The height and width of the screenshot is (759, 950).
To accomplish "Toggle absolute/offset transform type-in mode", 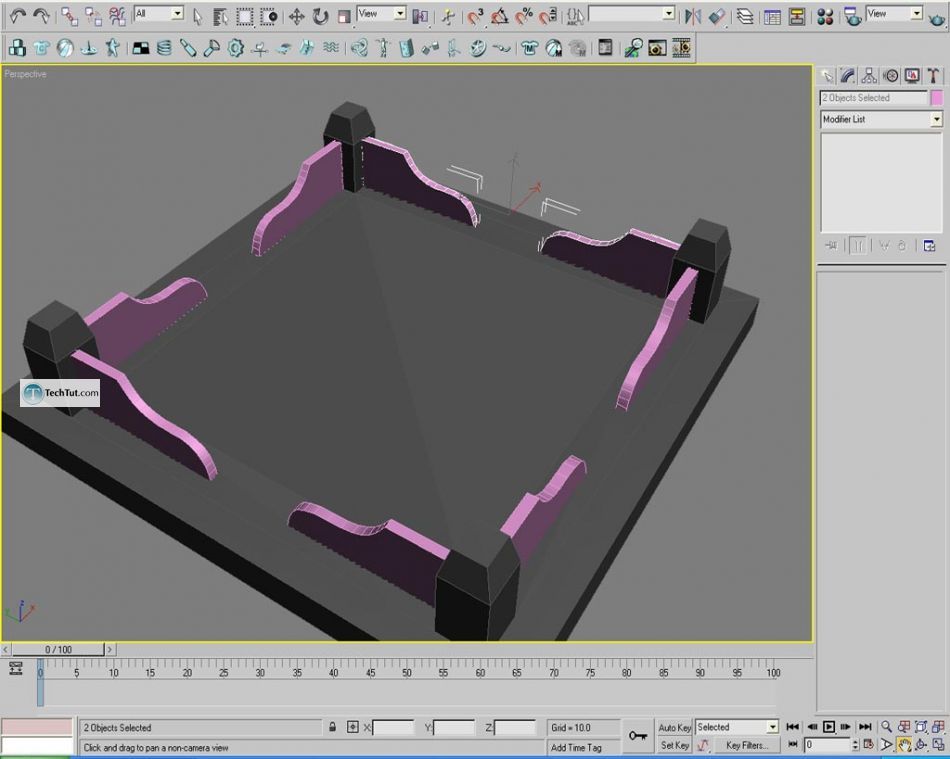I will pos(352,728).
